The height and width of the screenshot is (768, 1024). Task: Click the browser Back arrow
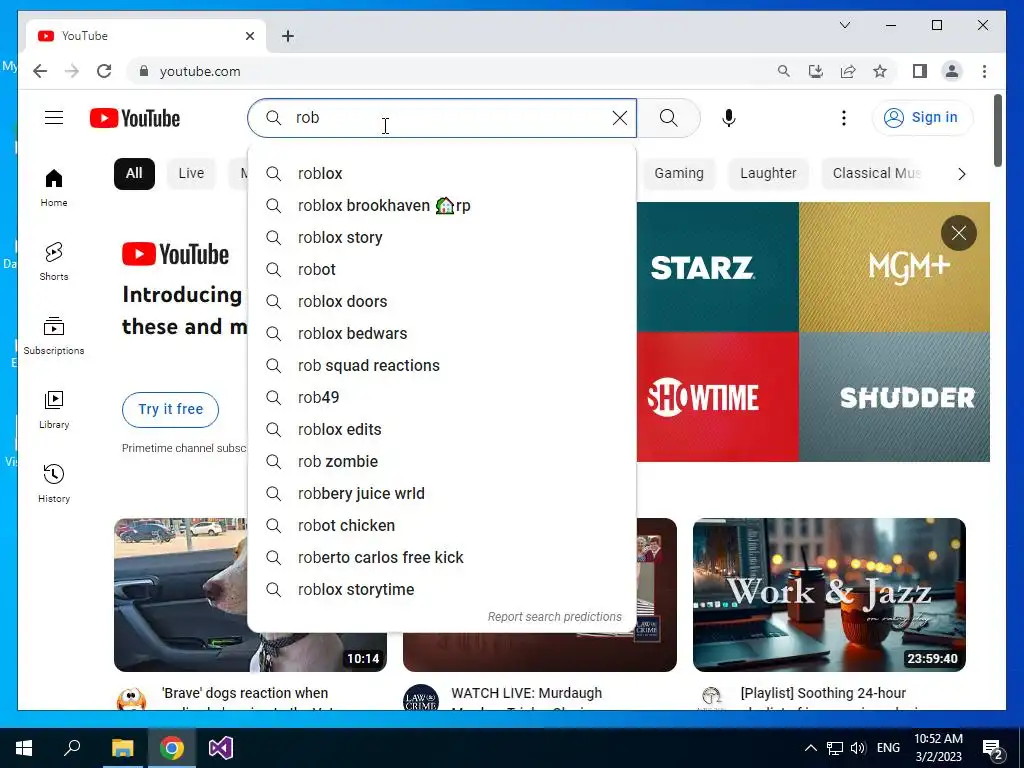[40, 71]
